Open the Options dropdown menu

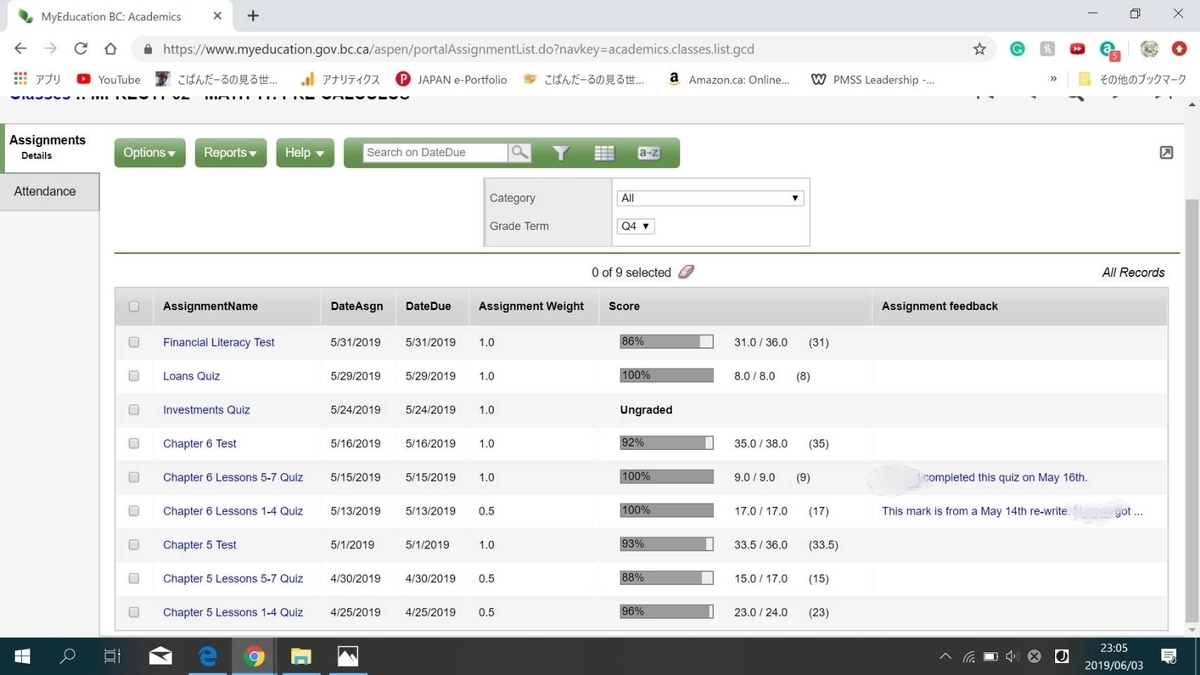tap(150, 153)
